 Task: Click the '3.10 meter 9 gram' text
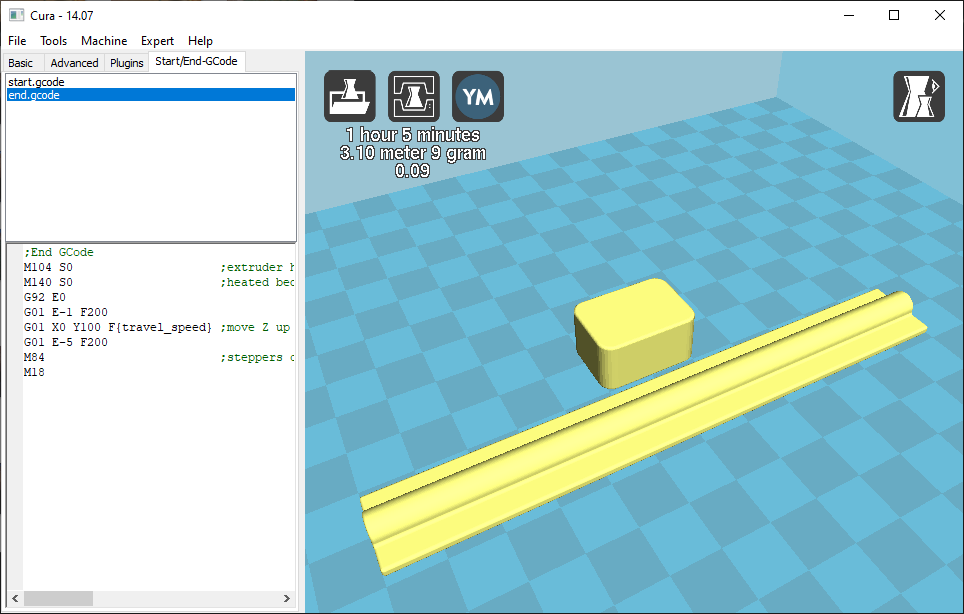coord(413,152)
